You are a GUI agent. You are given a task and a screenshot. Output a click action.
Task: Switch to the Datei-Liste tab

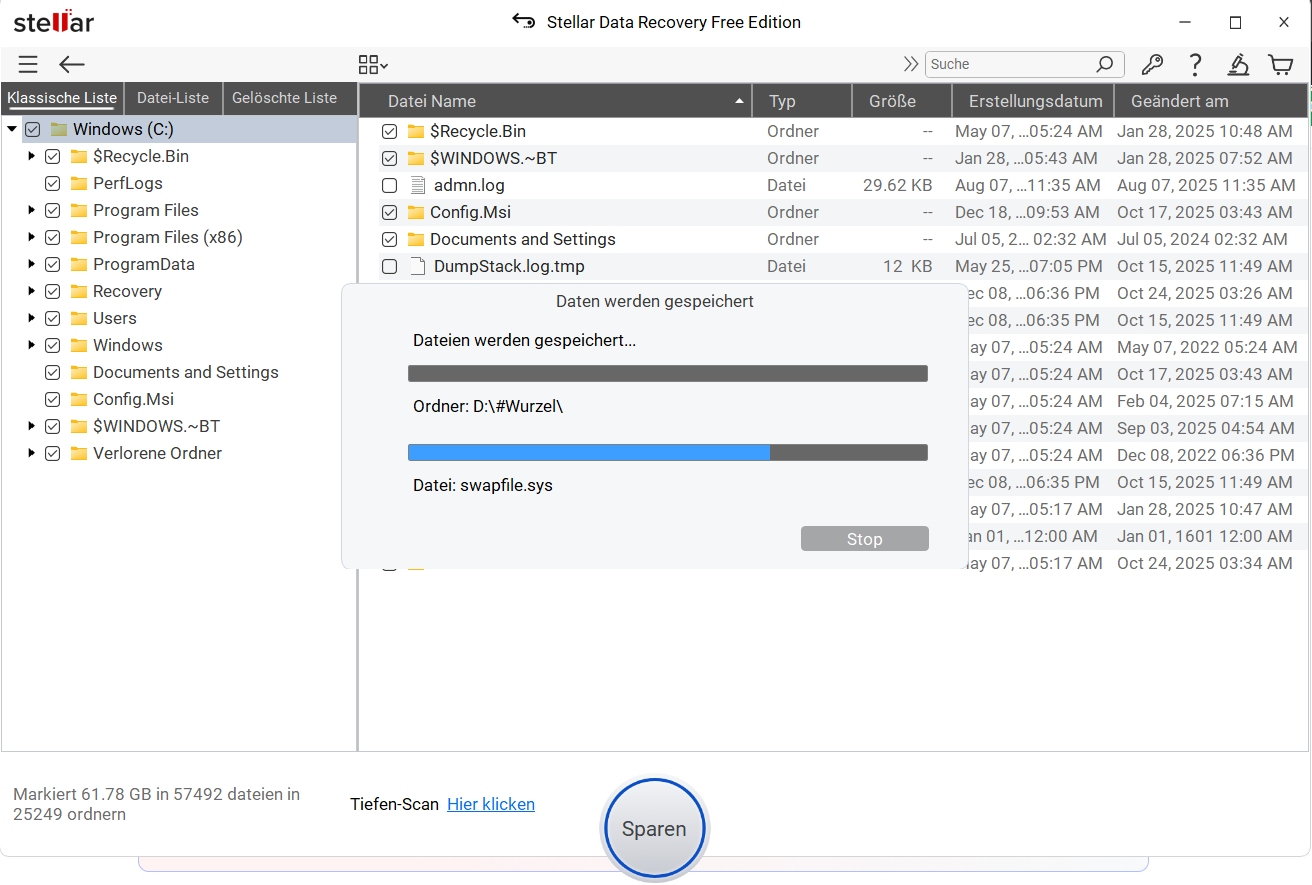[x=173, y=98]
